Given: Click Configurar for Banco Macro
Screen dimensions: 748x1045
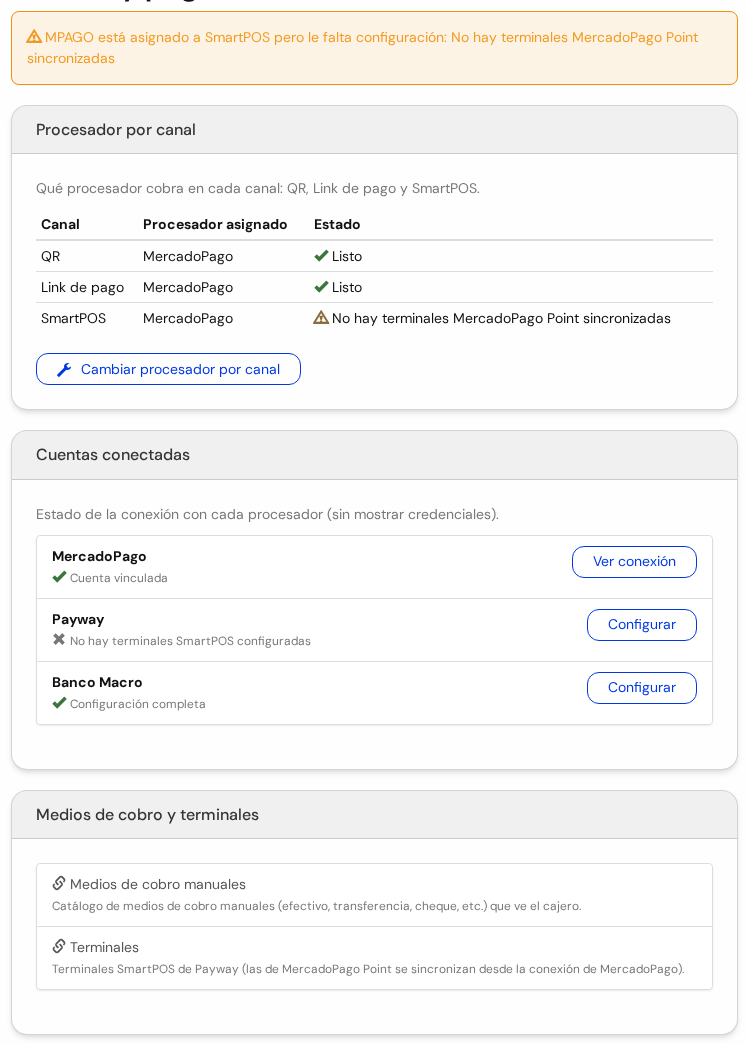Looking at the screenshot, I should (x=641, y=688).
